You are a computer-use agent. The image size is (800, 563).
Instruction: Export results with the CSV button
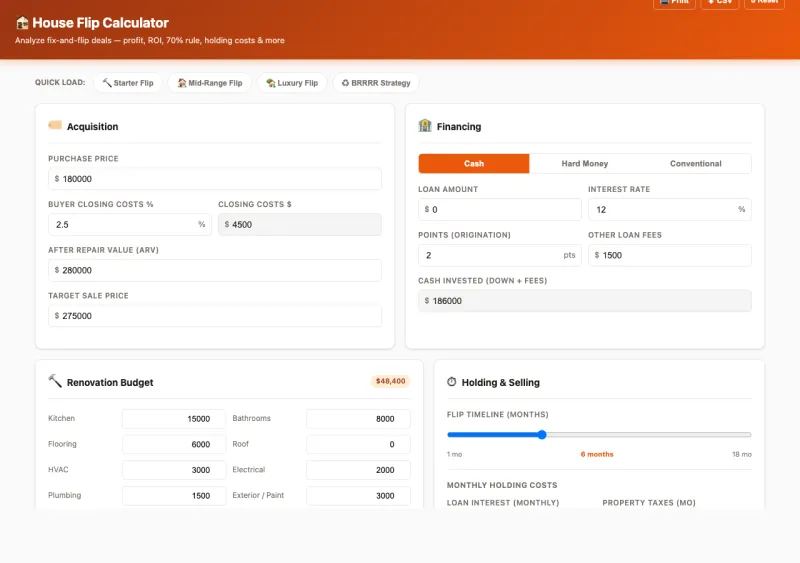click(720, 3)
